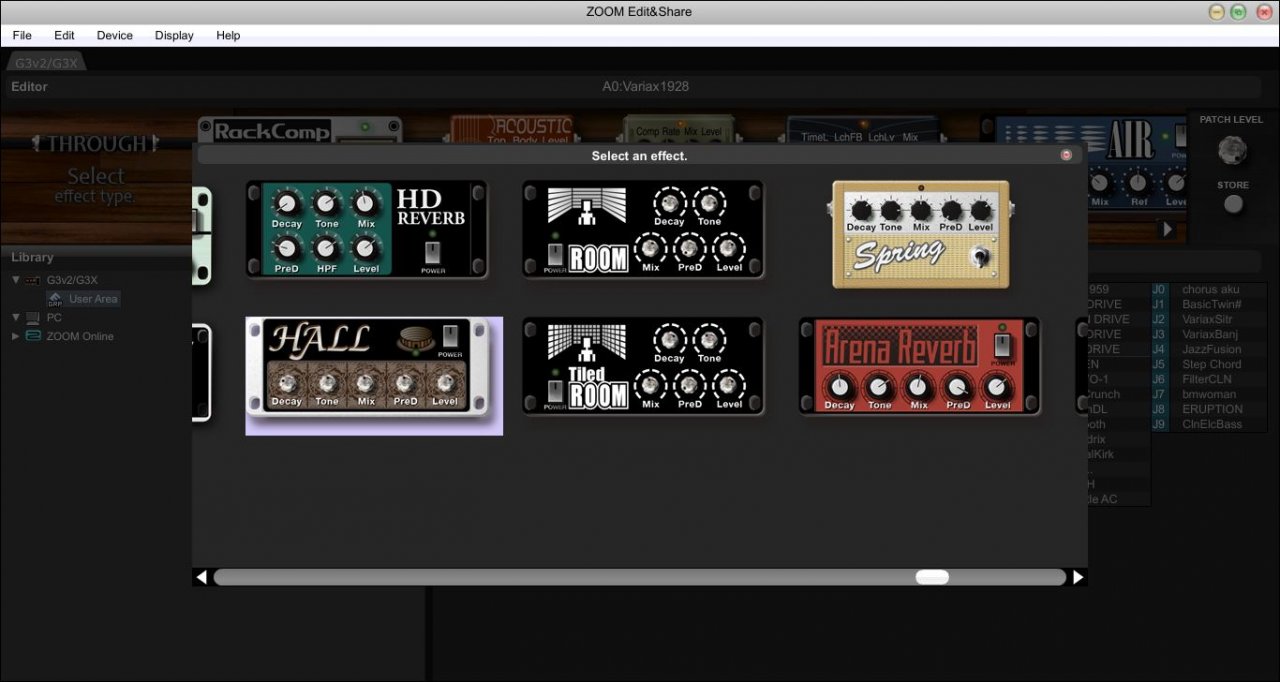Click the Level knob on Spring pedal
Viewport: 1280px width, 682px height.
tap(981, 210)
